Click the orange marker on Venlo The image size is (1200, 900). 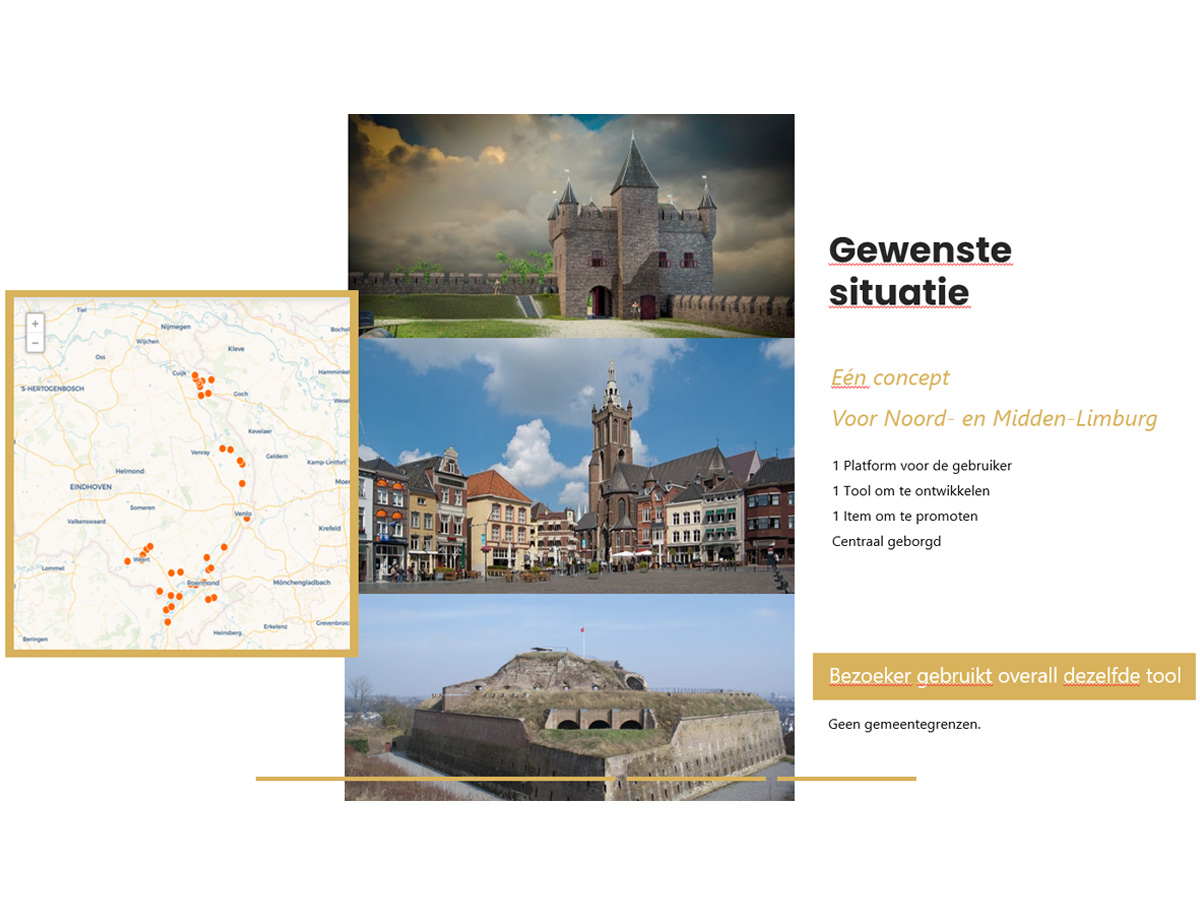click(247, 518)
